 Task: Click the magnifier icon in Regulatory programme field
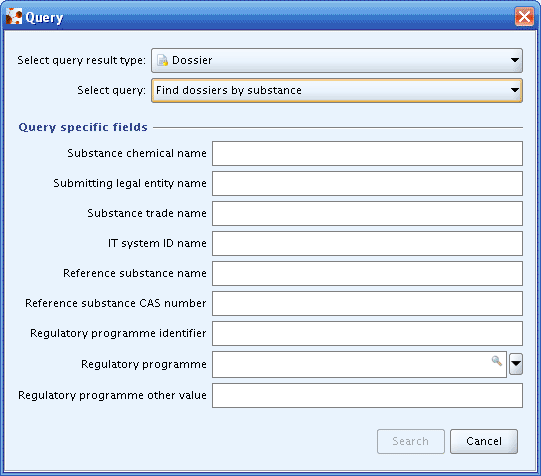coord(496,361)
